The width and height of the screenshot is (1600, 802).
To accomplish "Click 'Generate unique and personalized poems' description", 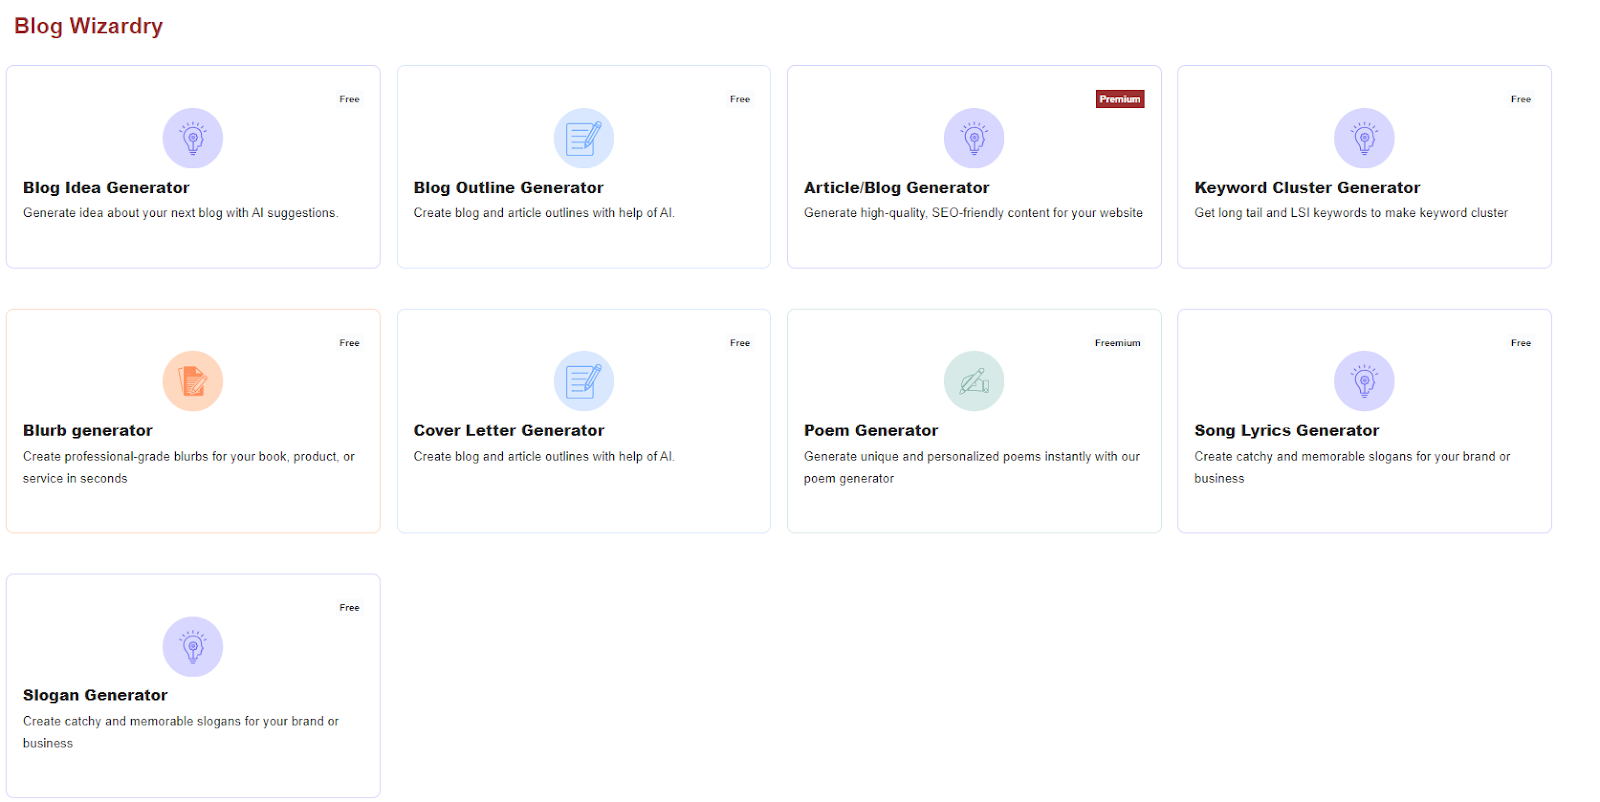I will point(972,467).
